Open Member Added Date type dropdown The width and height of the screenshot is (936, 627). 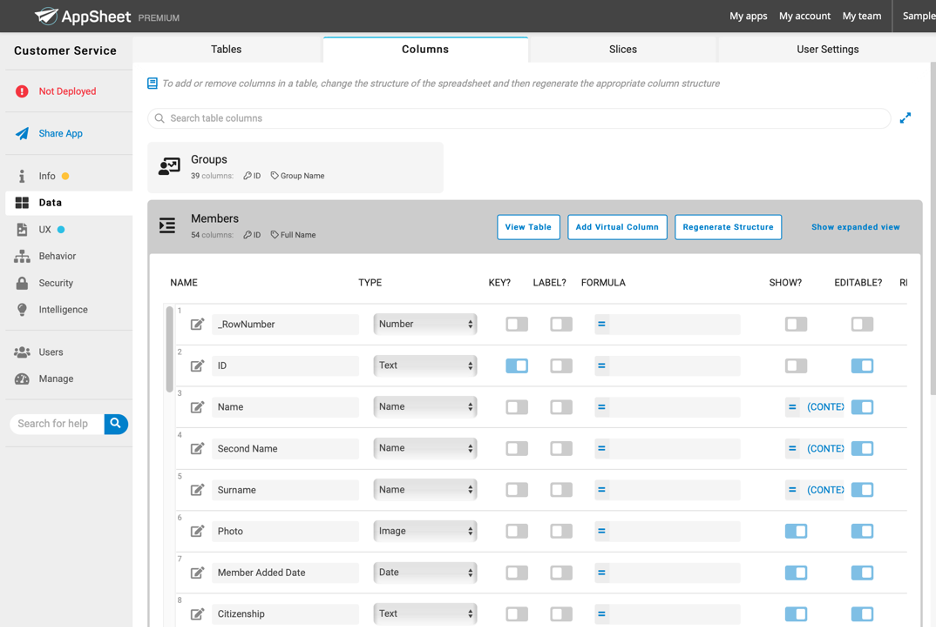pyautogui.click(x=425, y=573)
